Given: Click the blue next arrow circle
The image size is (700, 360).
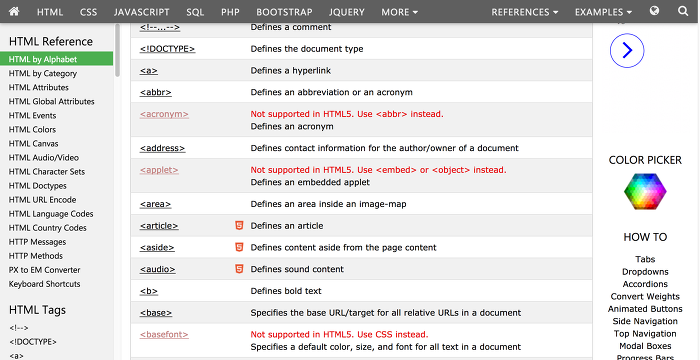Looking at the screenshot, I should (x=627, y=50).
